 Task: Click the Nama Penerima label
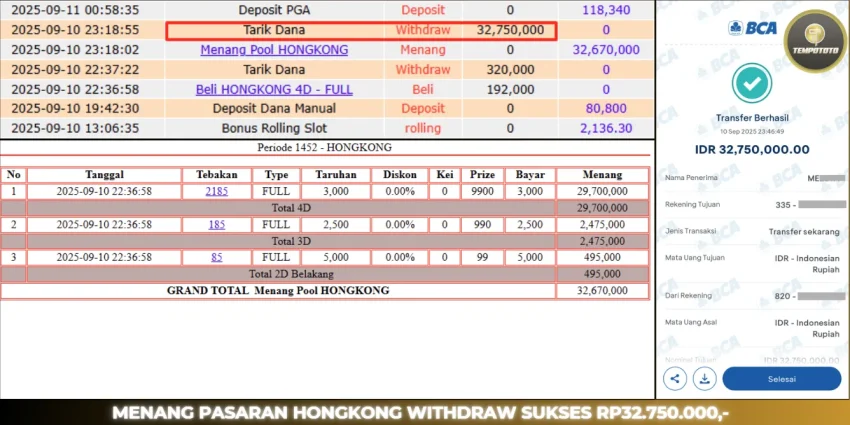[x=691, y=178]
